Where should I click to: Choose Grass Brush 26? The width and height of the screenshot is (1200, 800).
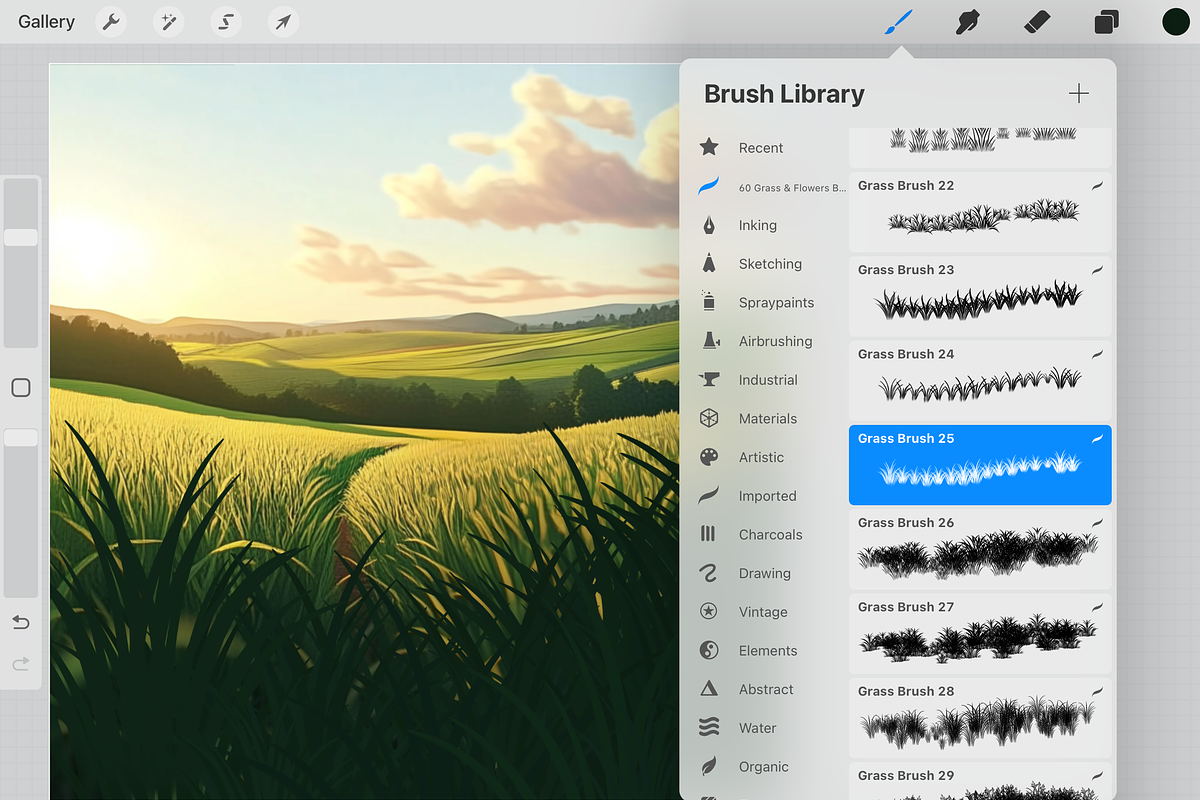(x=980, y=549)
